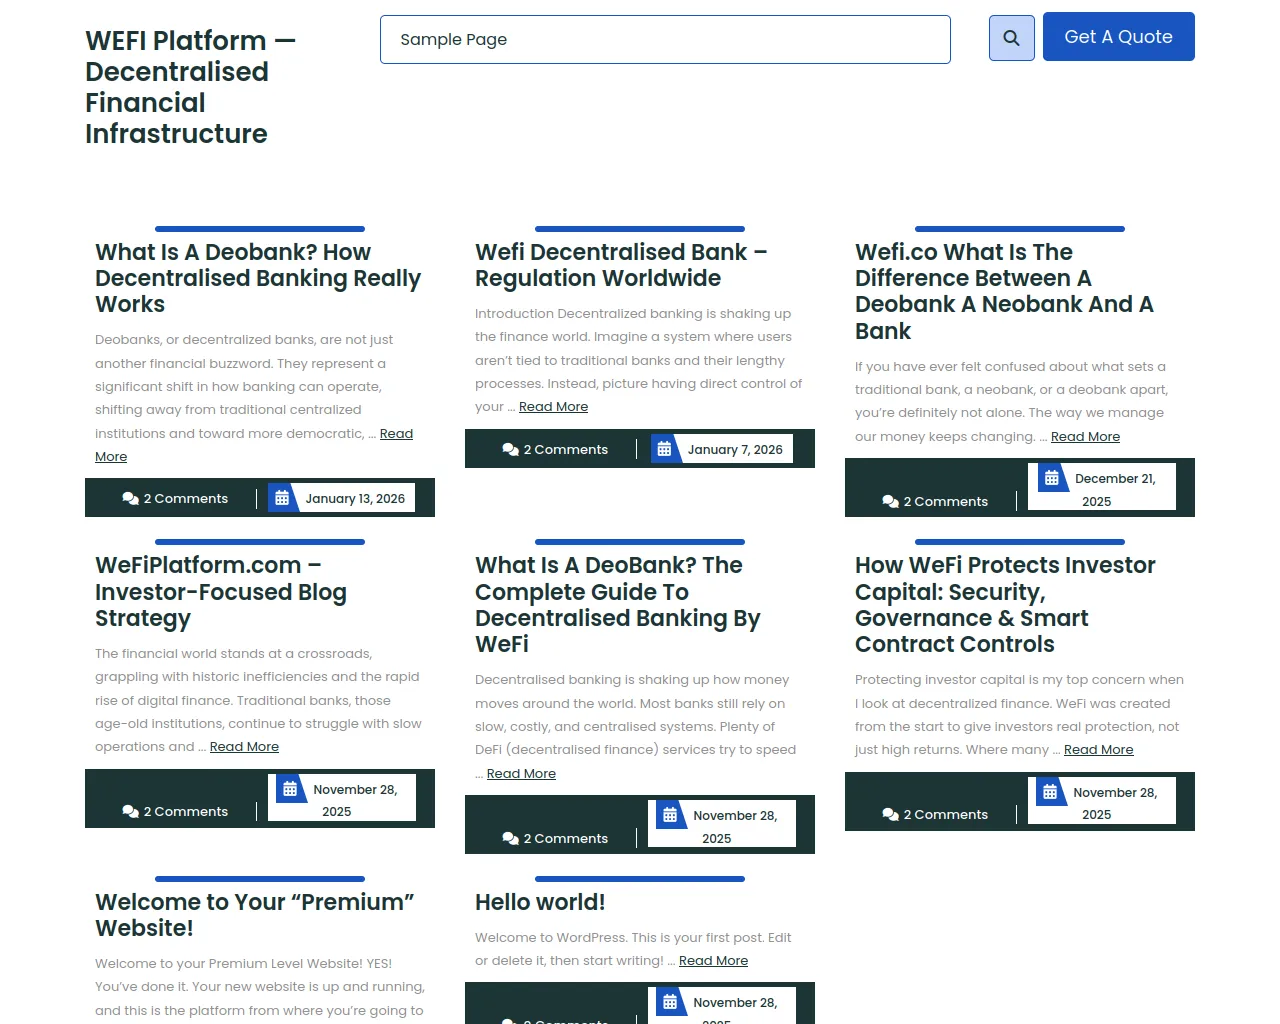Click '2 Comments' text under 'Complete Guide To Decentralised Banking'
Viewport: 1280px width, 1024px height.
tap(566, 838)
